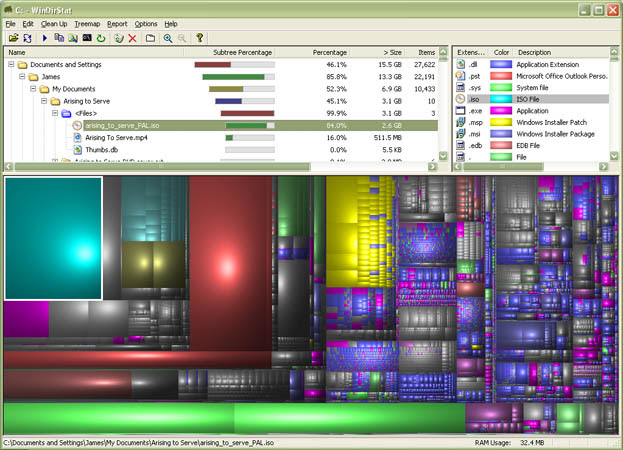Click the yellow .msp color swatch
623x450 pixels.
point(501,122)
